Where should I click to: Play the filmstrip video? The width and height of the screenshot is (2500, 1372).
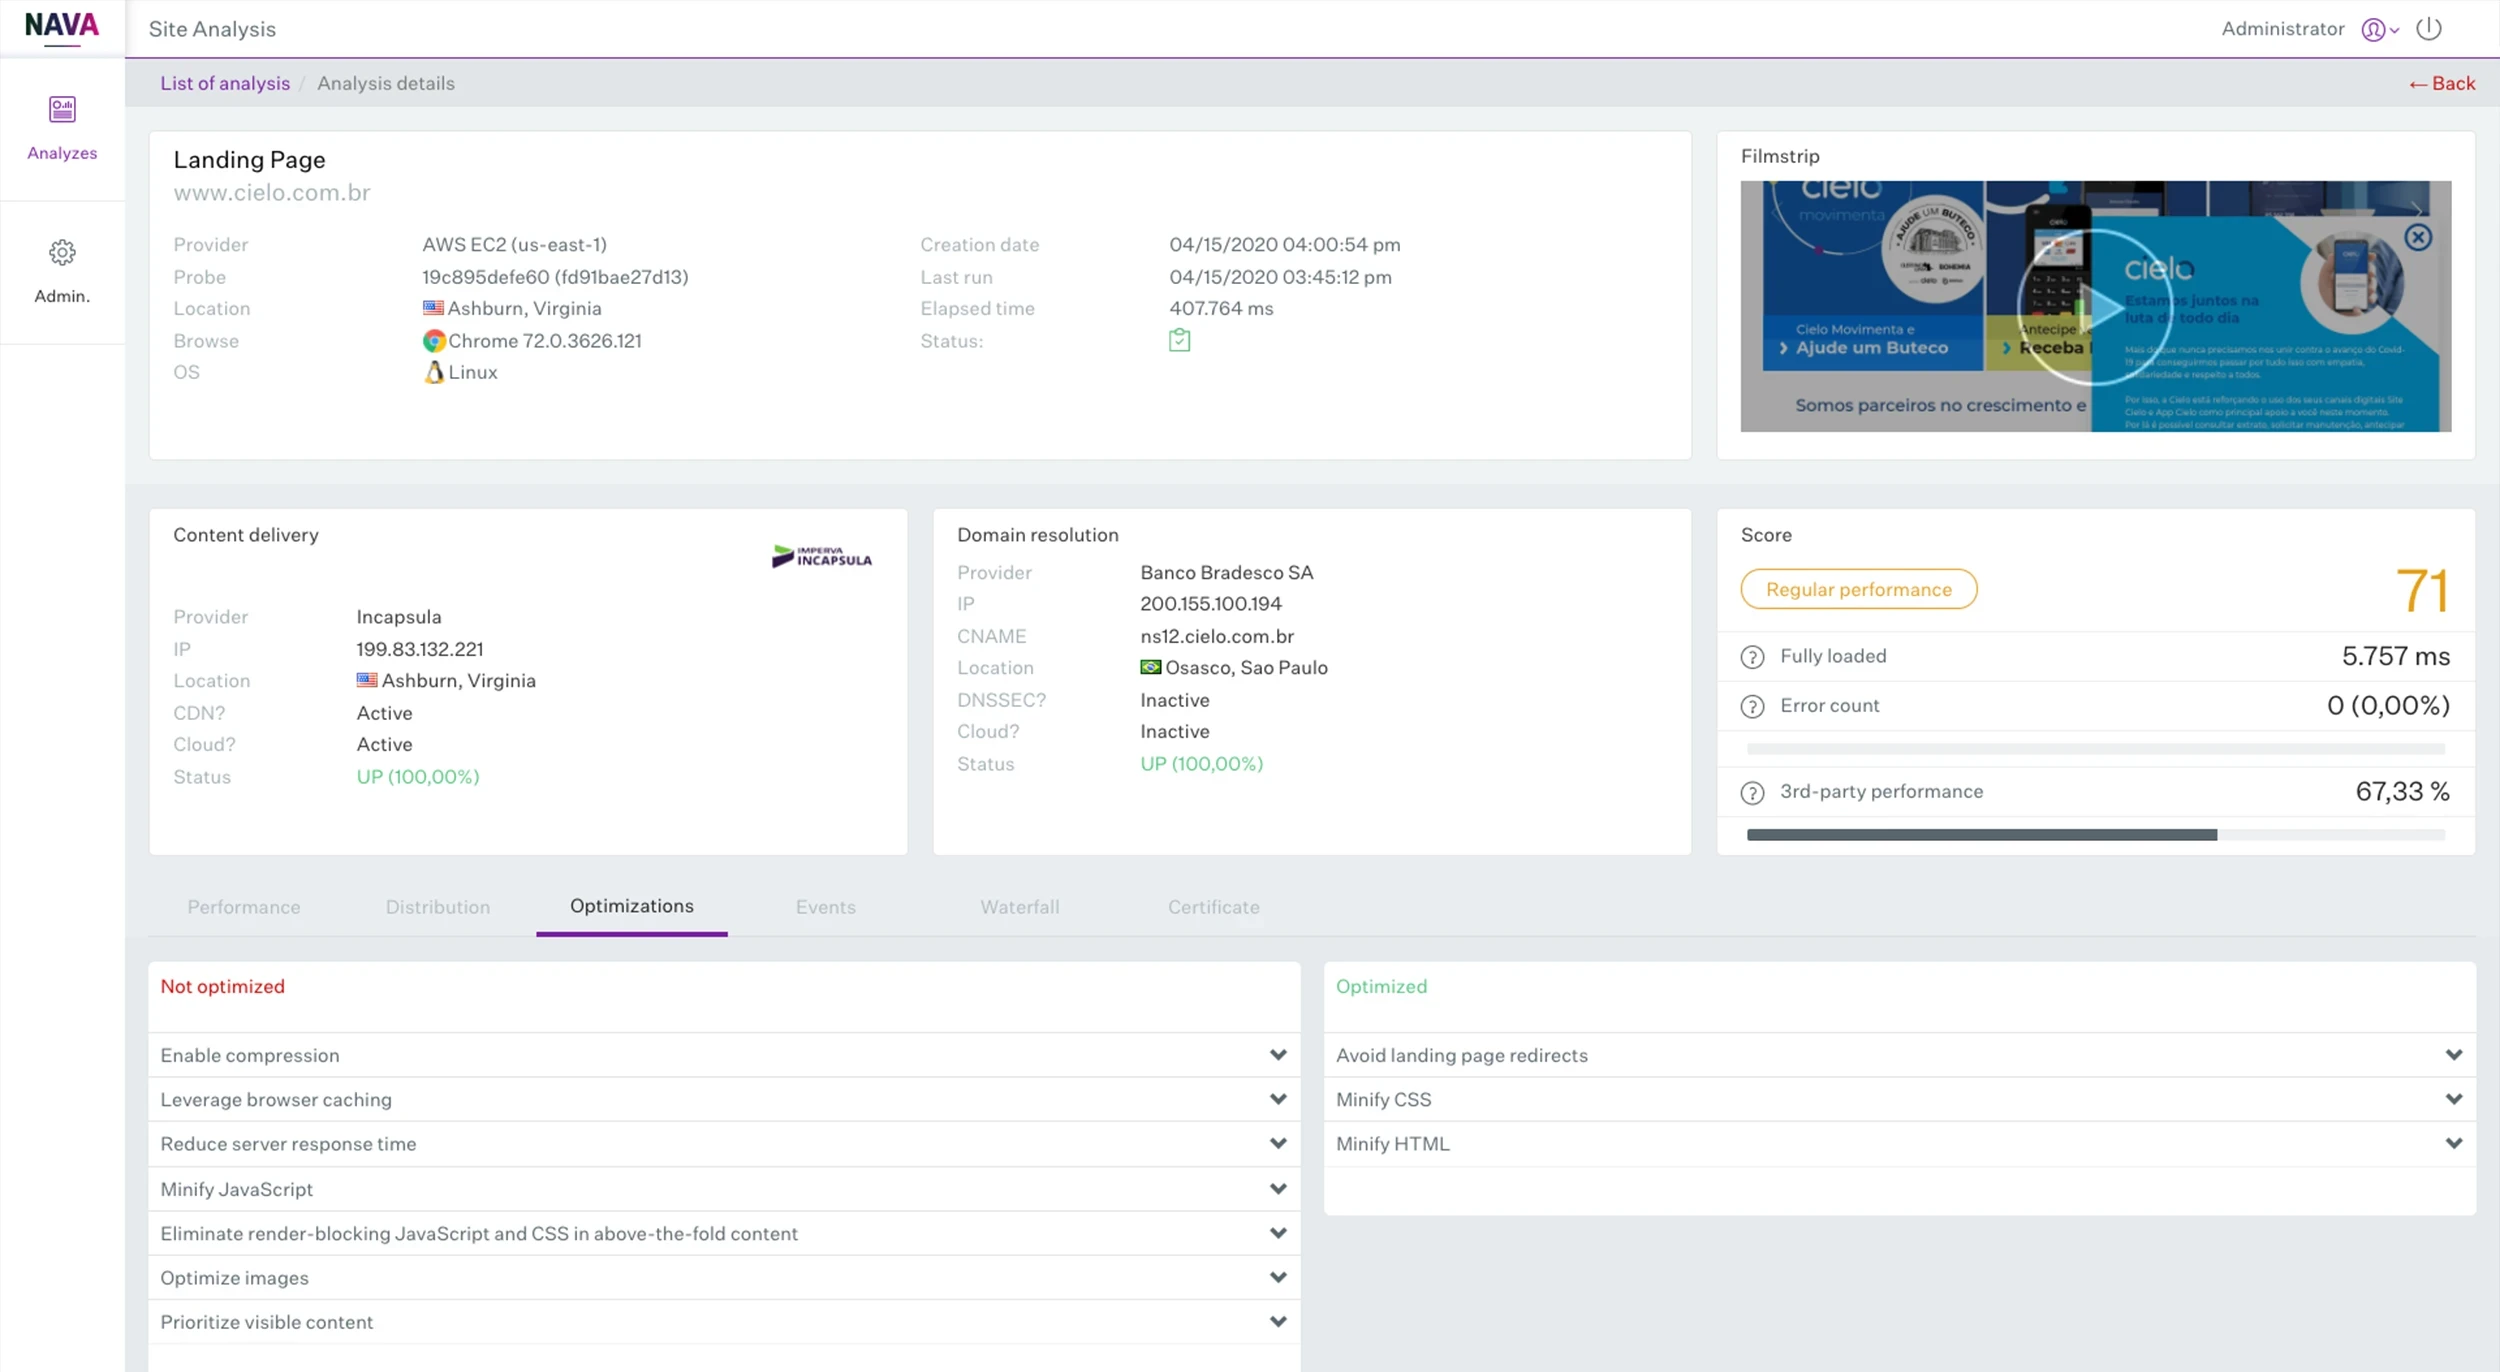(2095, 307)
